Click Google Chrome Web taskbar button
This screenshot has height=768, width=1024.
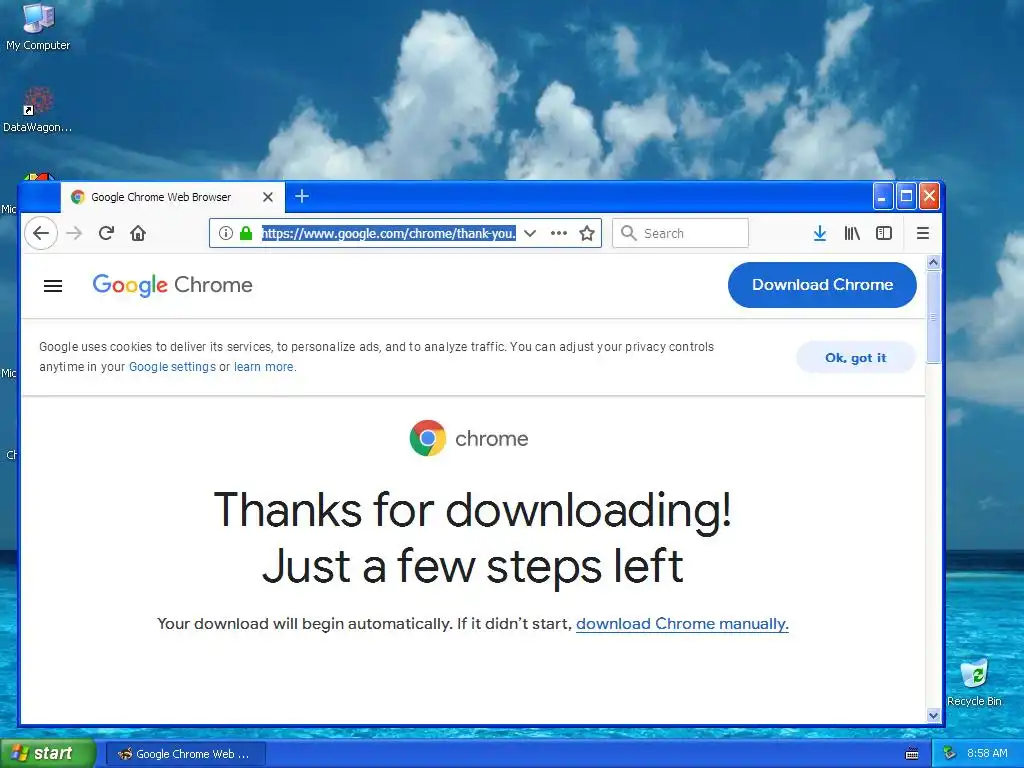[x=186, y=754]
